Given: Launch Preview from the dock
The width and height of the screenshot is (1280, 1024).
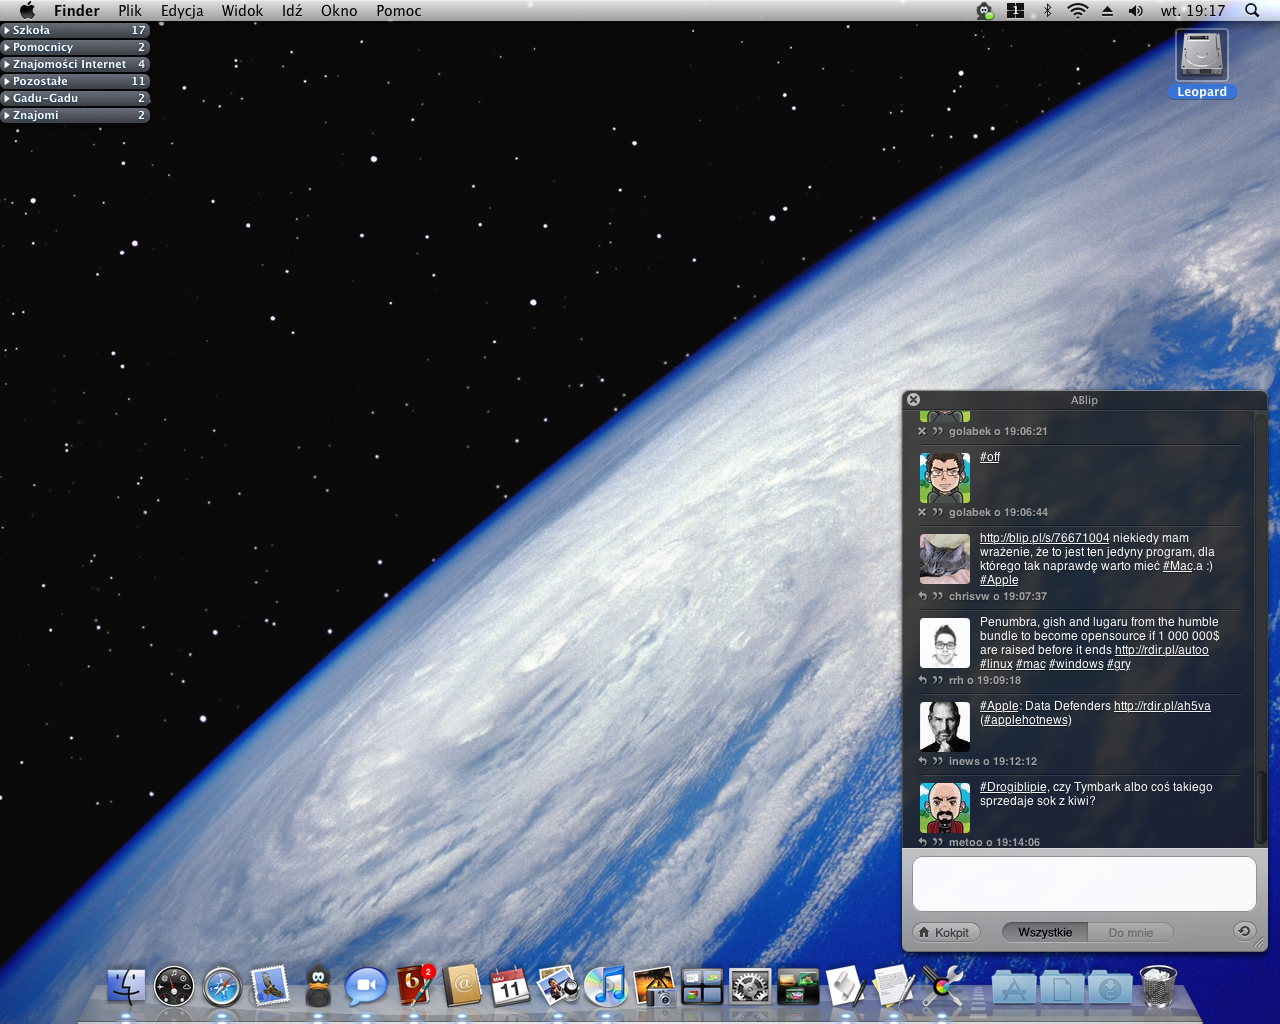Looking at the screenshot, I should pyautogui.click(x=558, y=987).
